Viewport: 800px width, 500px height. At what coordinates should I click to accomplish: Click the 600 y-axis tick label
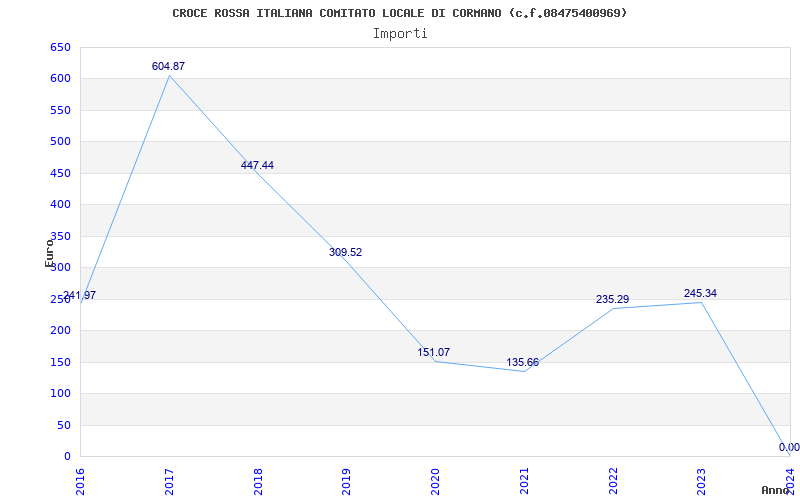point(60,79)
